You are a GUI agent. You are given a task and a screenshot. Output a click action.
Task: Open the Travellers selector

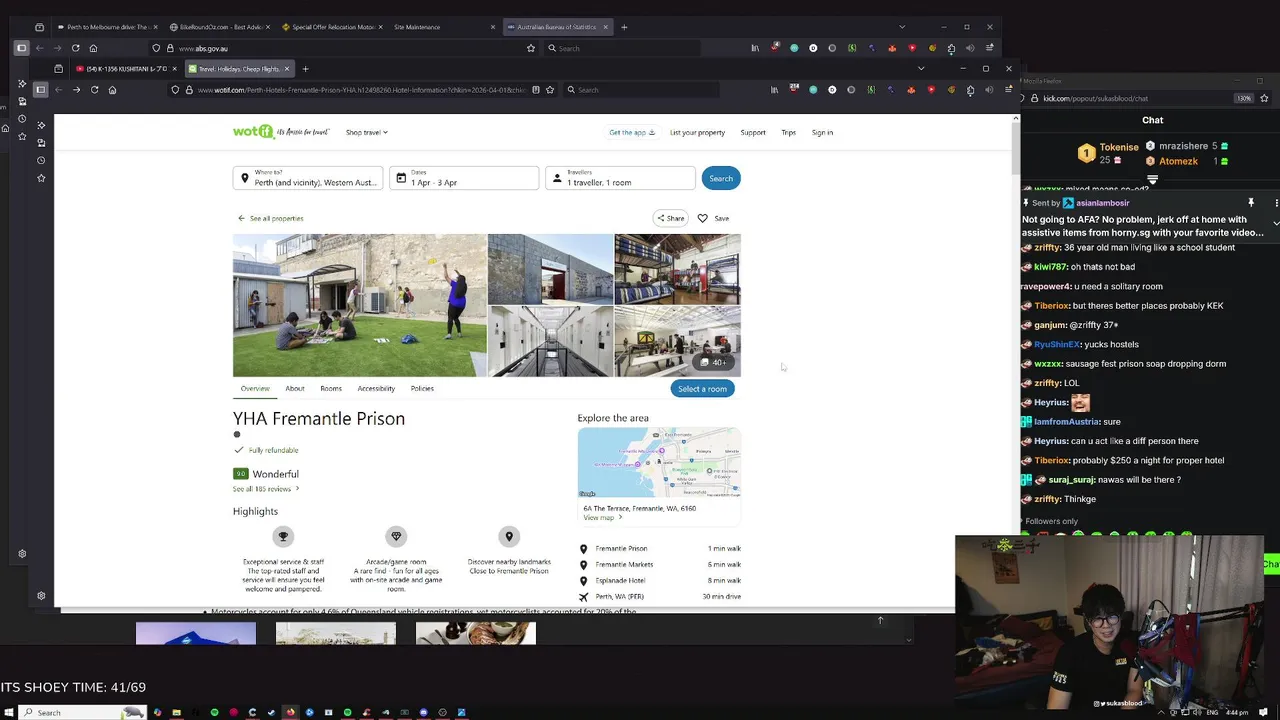tap(620, 178)
